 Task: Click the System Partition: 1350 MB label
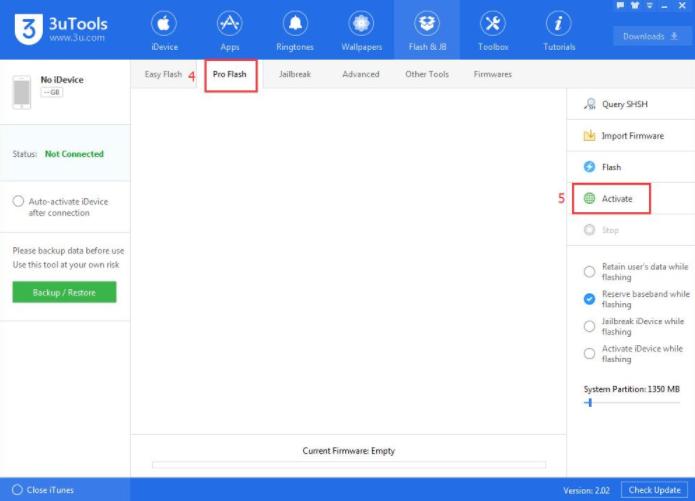632,389
